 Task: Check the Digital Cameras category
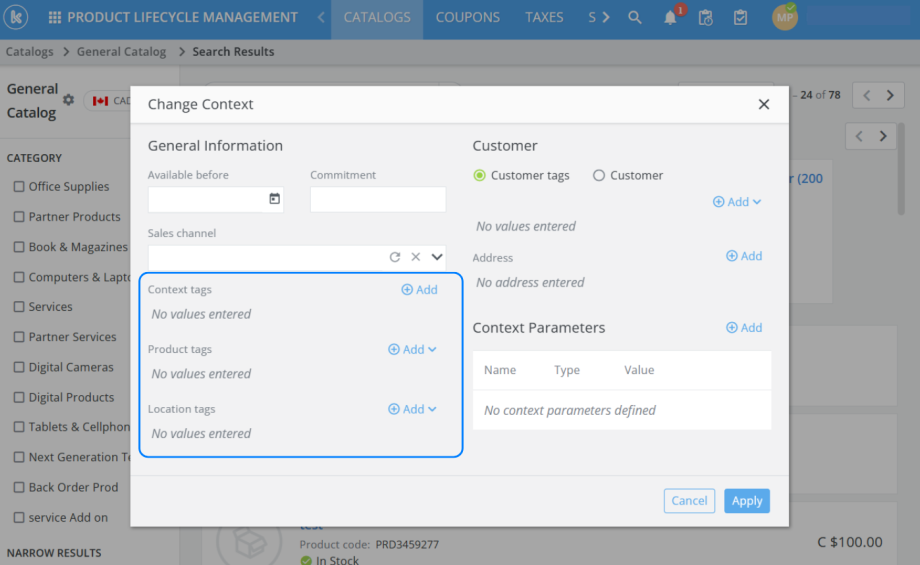click(19, 367)
